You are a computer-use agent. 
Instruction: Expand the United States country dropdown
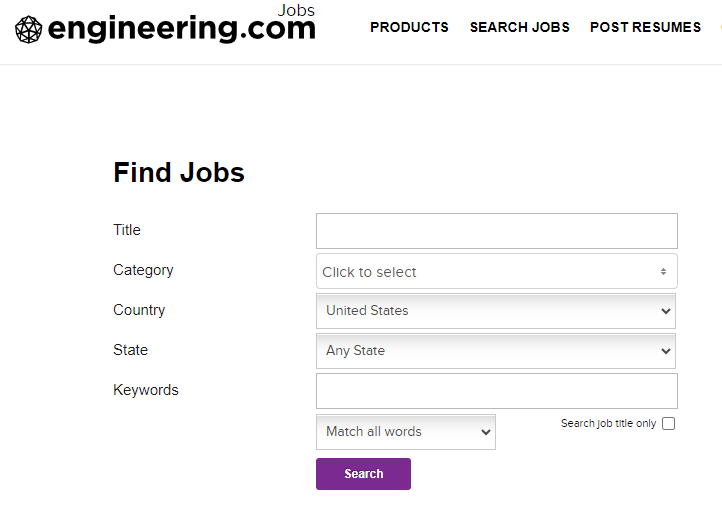[x=496, y=311]
